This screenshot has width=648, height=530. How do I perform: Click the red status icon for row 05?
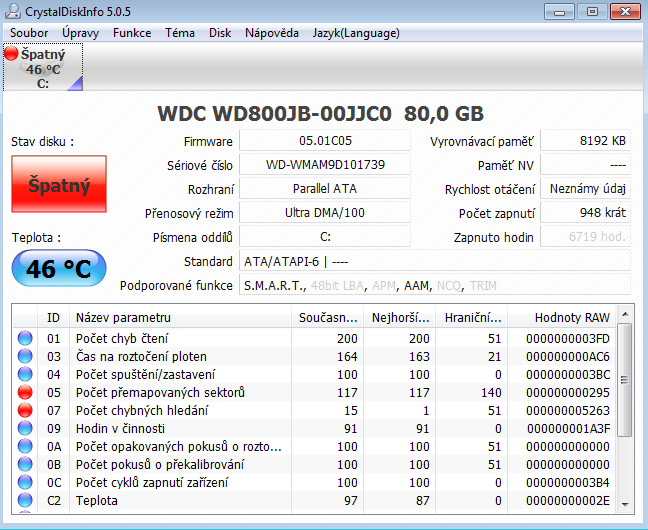[25, 392]
